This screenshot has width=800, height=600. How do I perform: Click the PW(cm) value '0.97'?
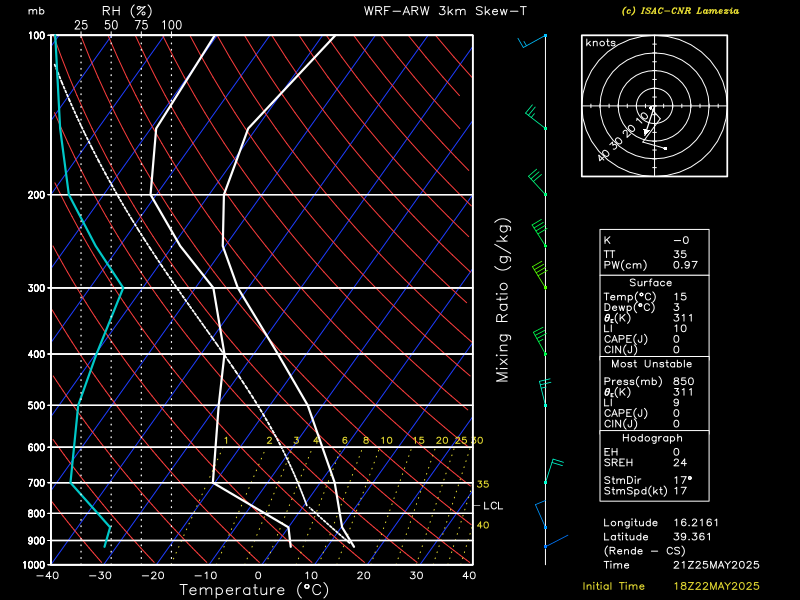[685, 265]
